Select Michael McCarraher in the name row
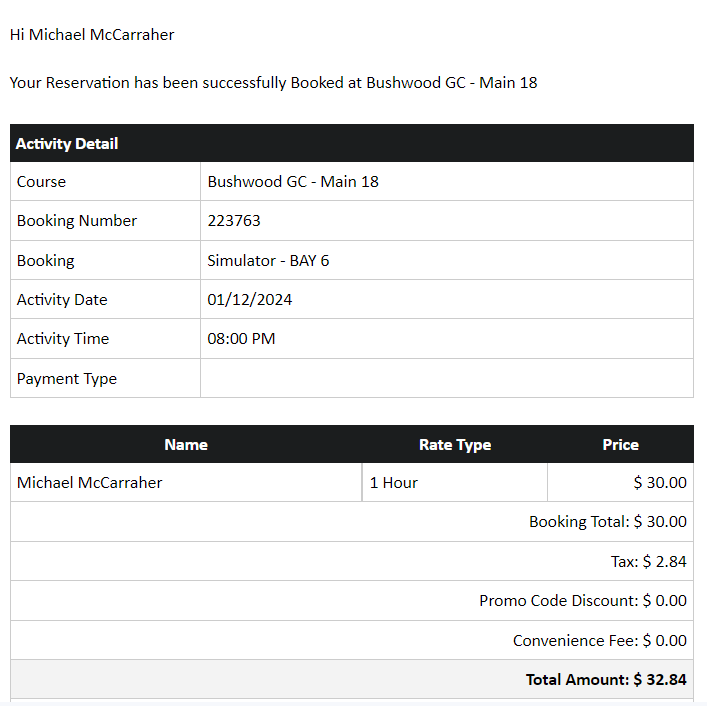 point(89,482)
